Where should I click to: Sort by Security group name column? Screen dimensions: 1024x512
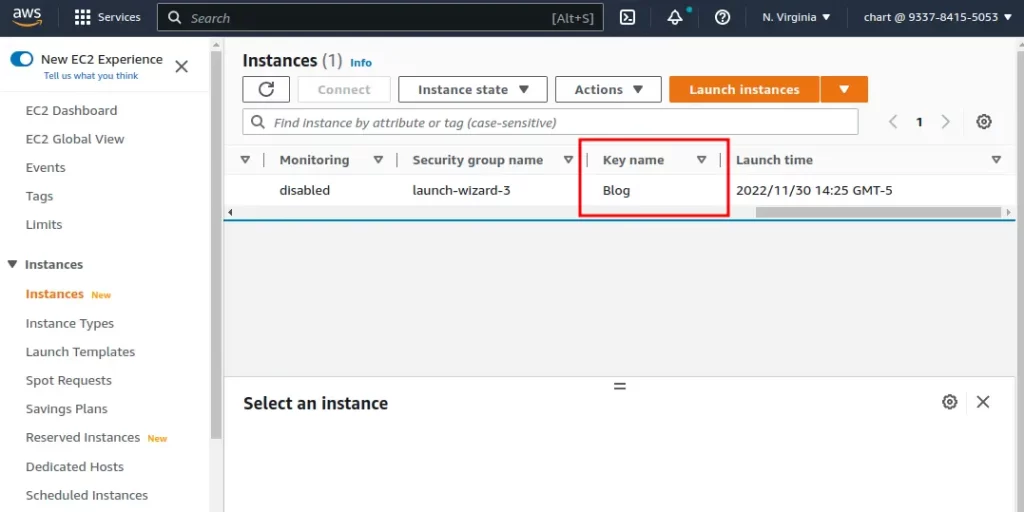point(568,160)
